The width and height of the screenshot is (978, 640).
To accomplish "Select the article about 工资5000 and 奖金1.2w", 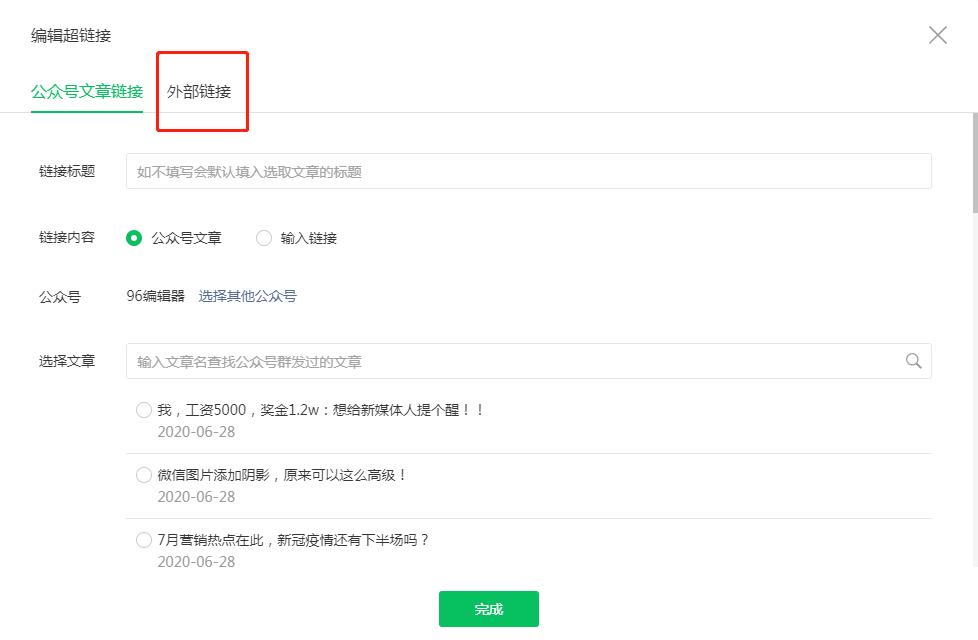I will (x=143, y=410).
